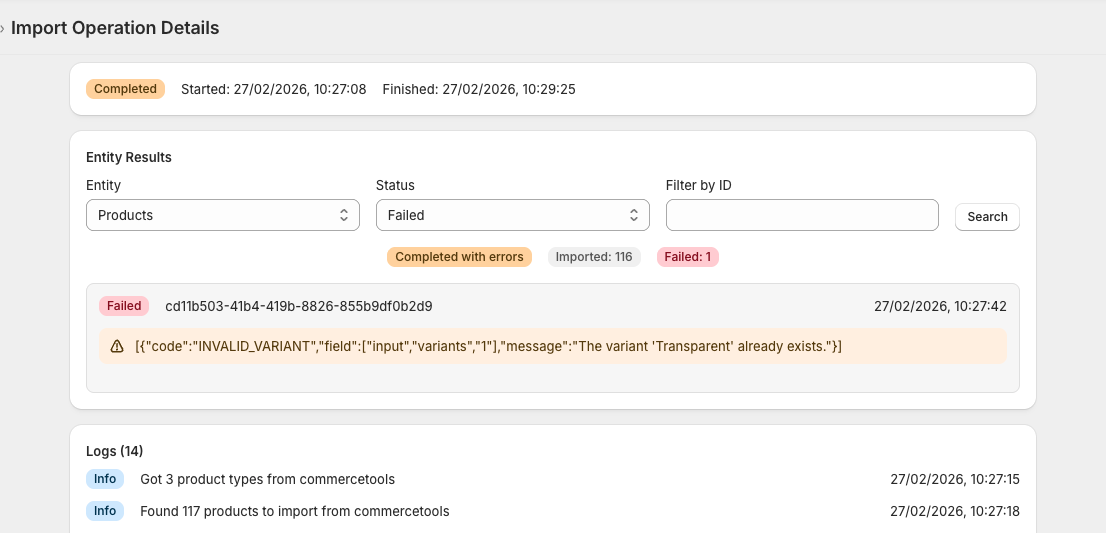This screenshot has width=1106, height=533.
Task: Click Info badge for 117 products log
Action: [105, 511]
